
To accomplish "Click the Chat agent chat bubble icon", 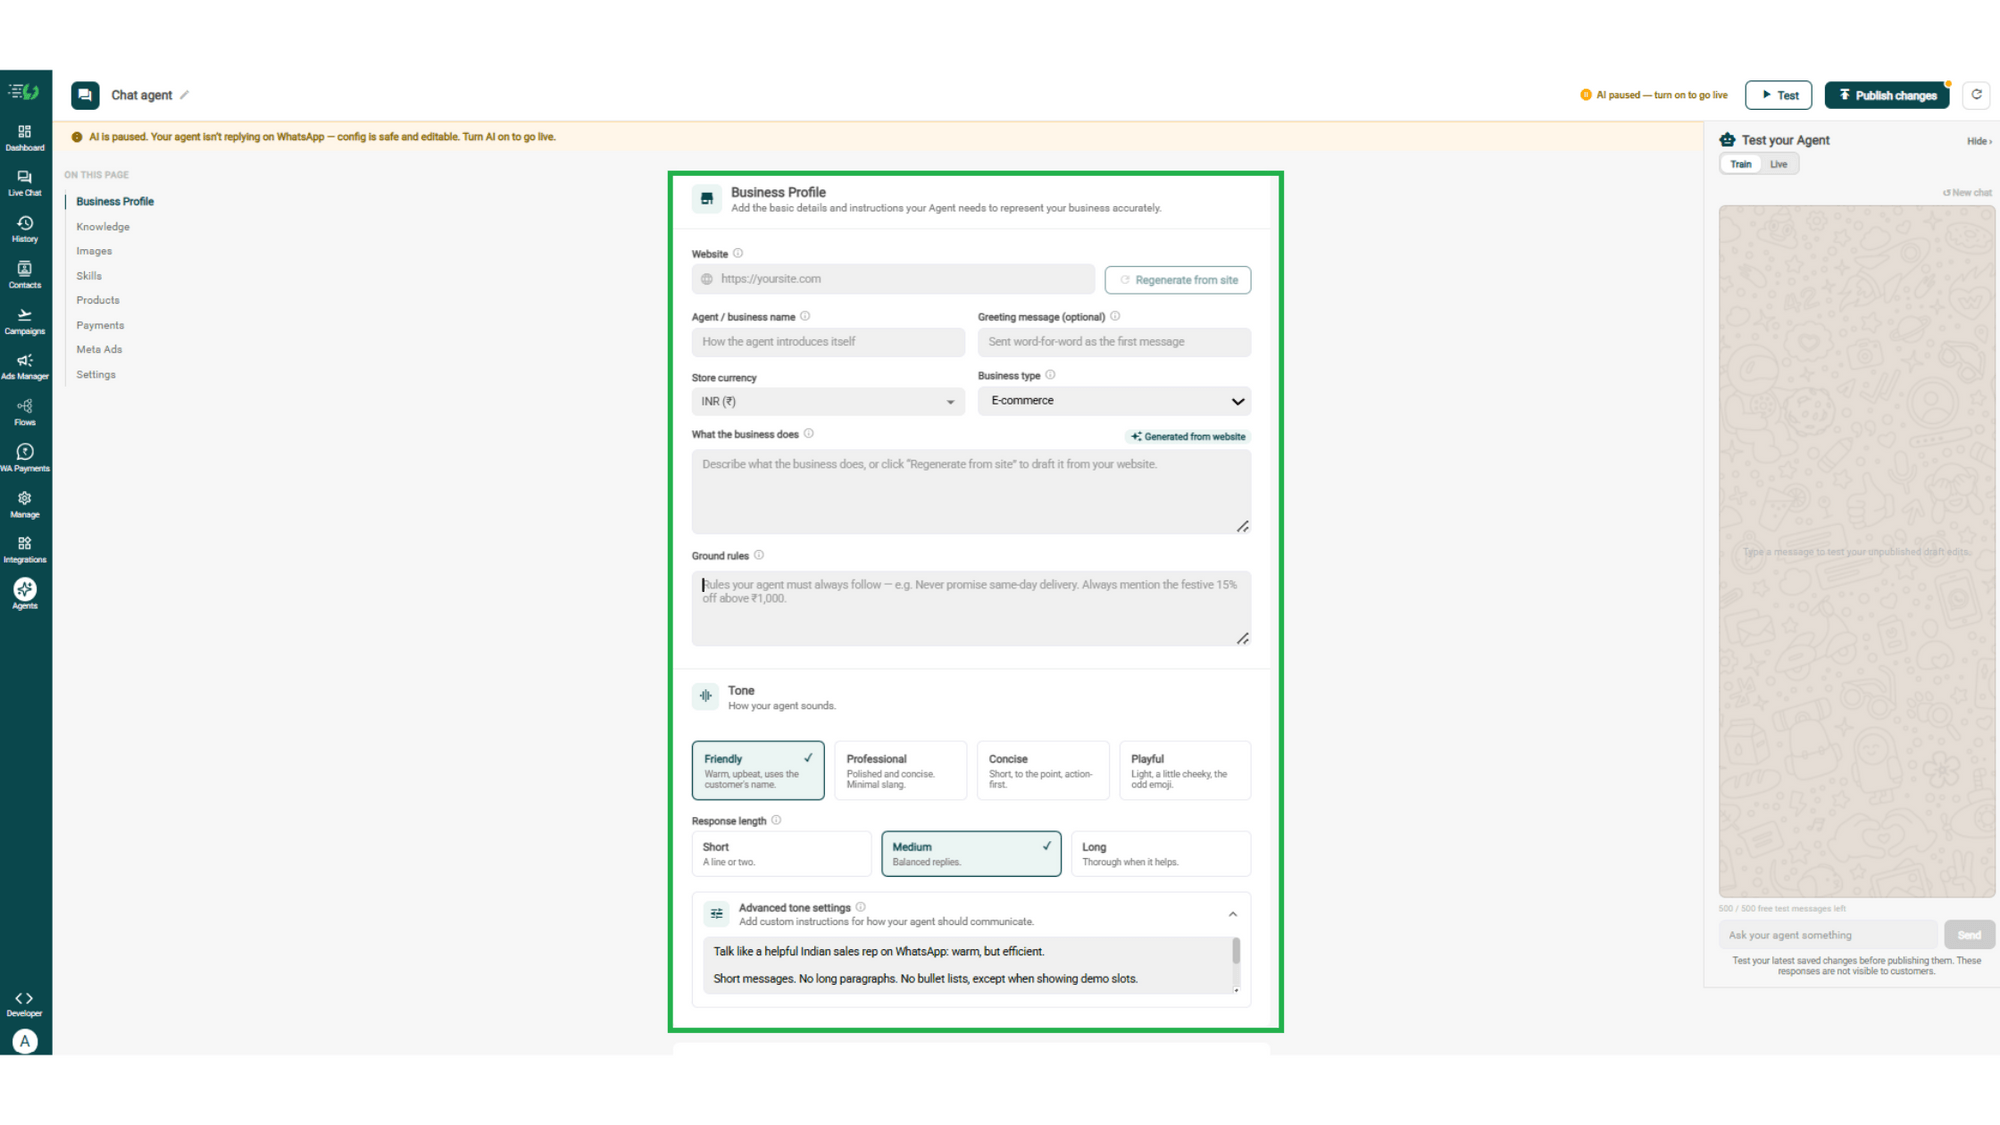I will coord(85,95).
